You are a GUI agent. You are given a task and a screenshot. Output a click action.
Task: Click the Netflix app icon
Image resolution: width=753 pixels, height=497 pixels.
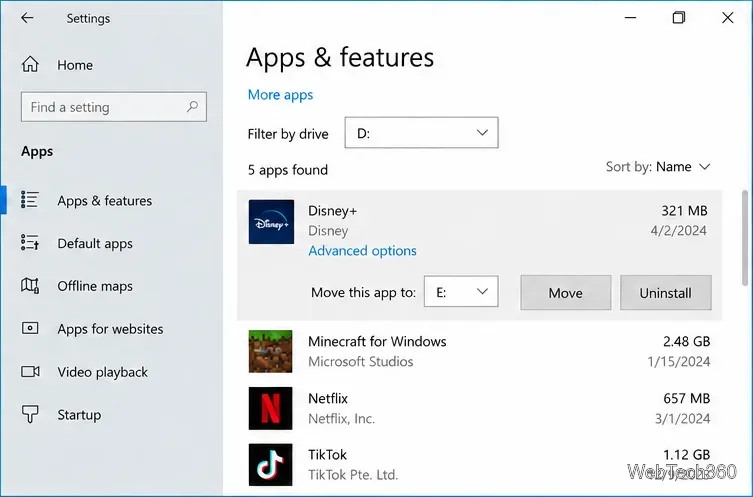[x=270, y=408]
